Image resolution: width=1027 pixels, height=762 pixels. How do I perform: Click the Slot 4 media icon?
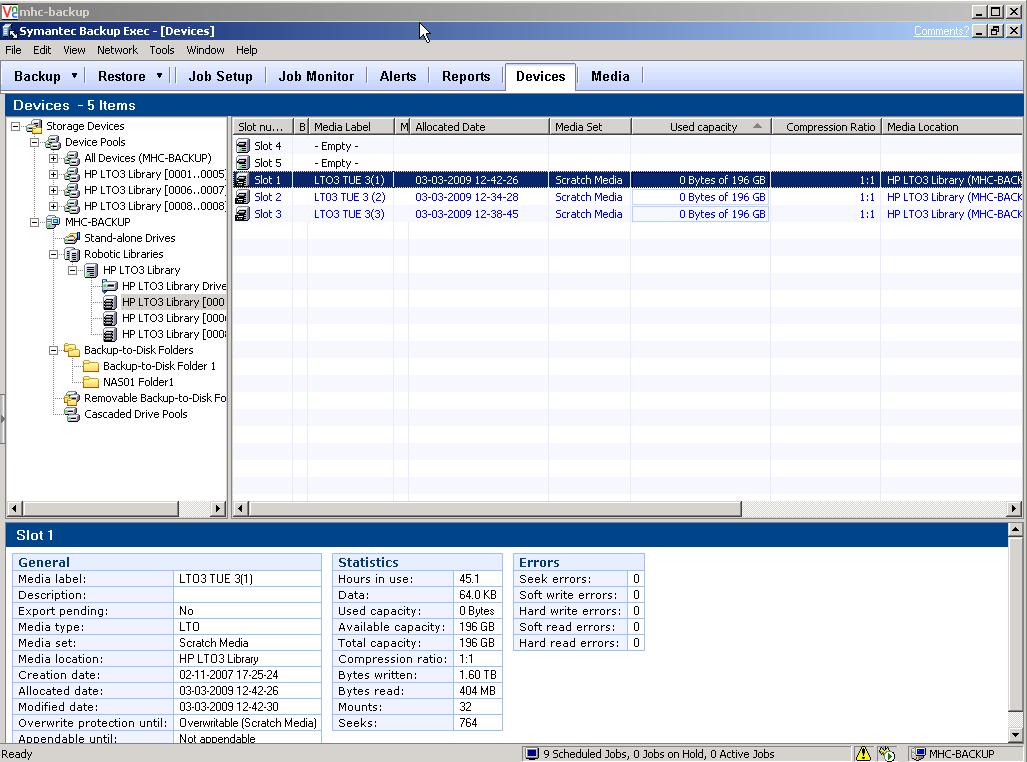[x=243, y=146]
